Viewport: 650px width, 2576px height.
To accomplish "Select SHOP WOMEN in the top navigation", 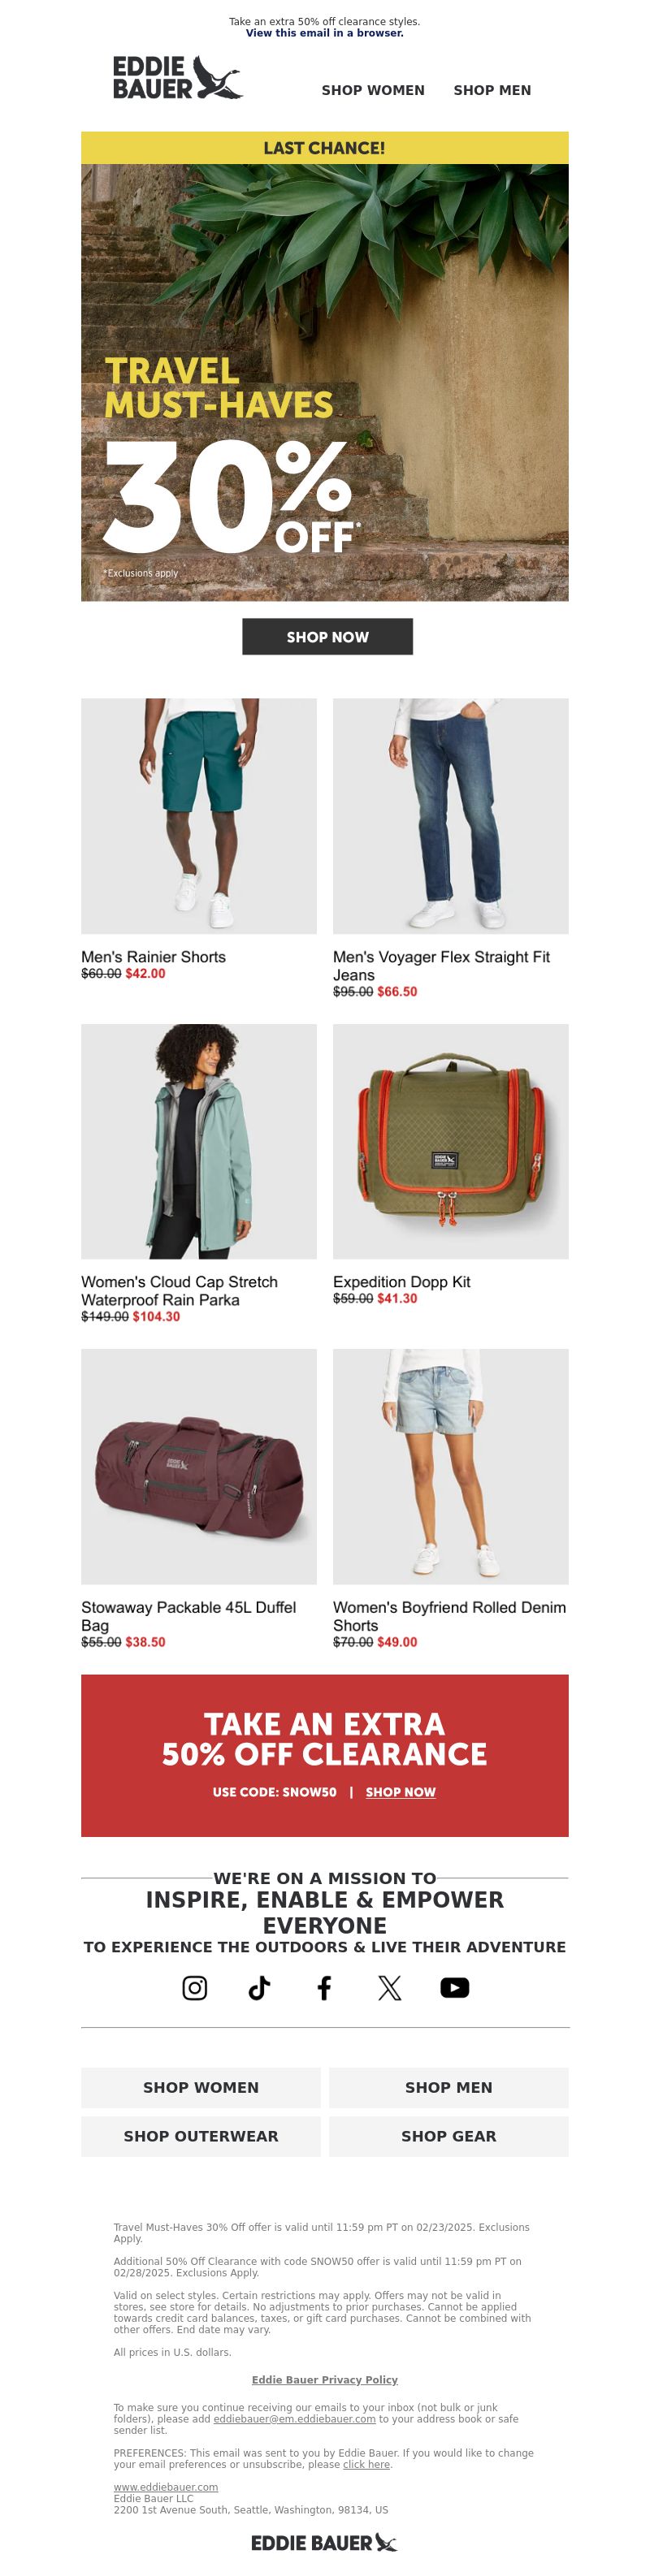I will click(x=373, y=90).
